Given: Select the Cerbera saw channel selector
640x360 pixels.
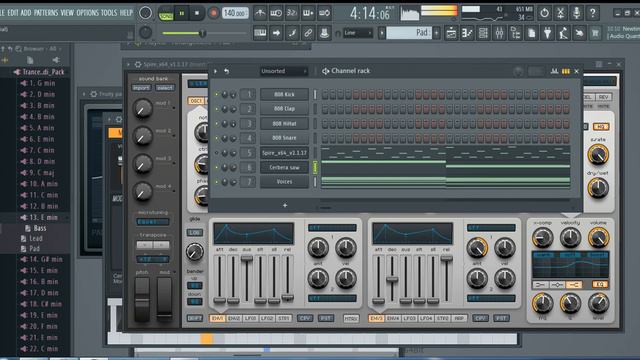Looking at the screenshot, I should (315, 167).
